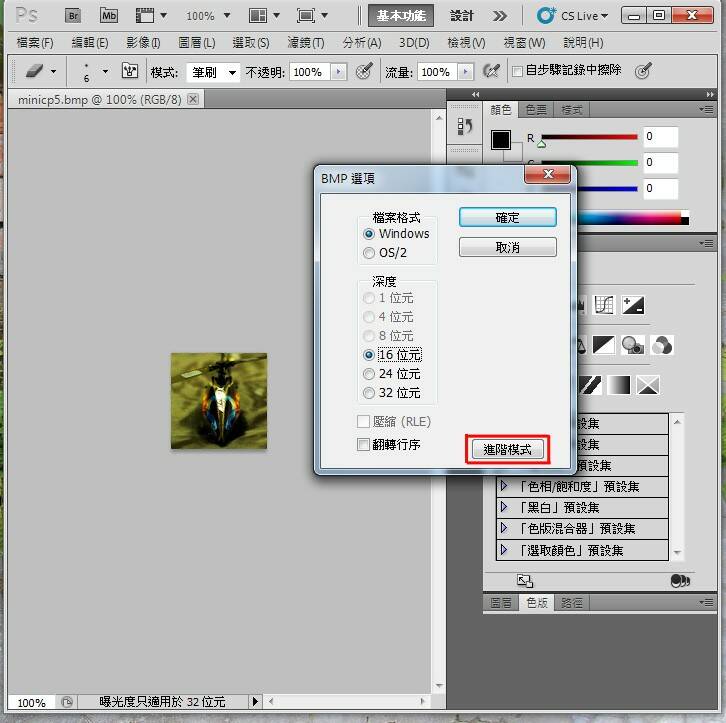Enable 自步驟記錄中擦除 checkbox
Viewport: 726px width, 723px height.
pos(518,71)
